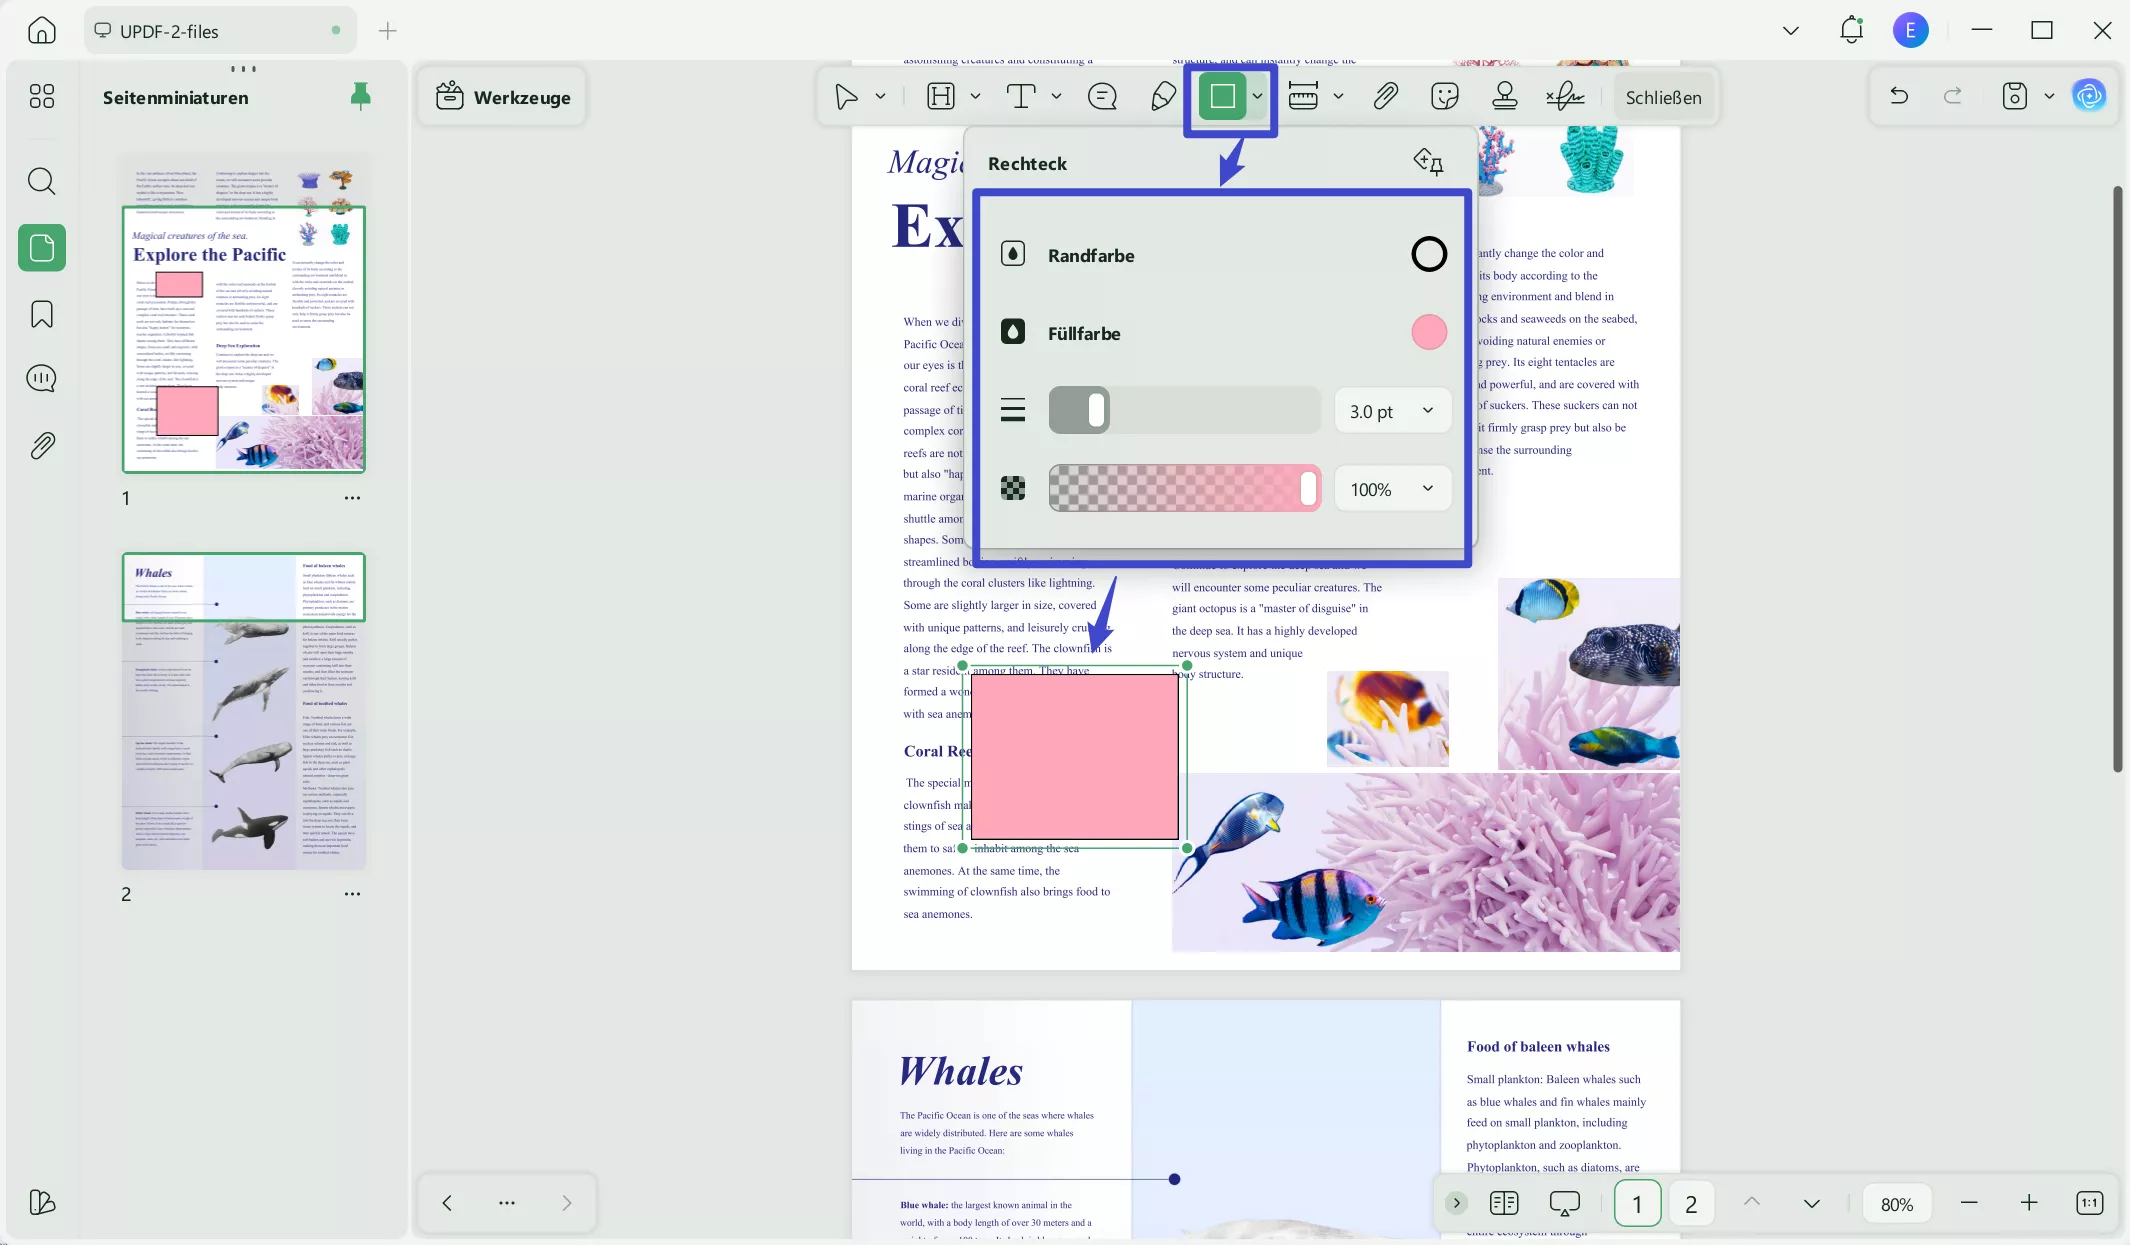This screenshot has height=1245, width=2130.
Task: Open the signature tool
Action: 1564,97
